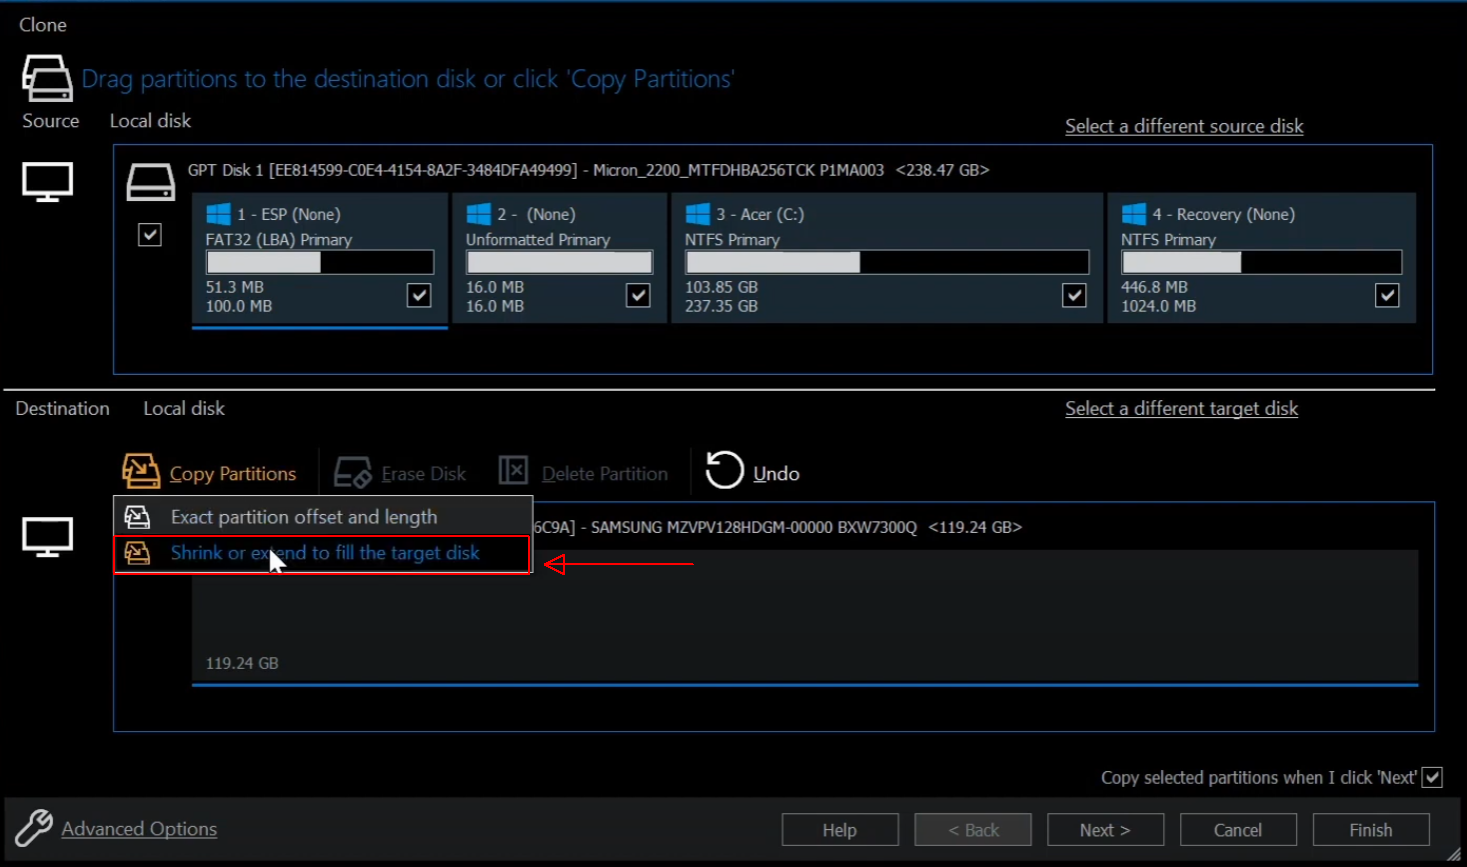Viewport: 1467px width, 867px height.
Task: Uncheck the 16.0 MB unformatted partition checkbox
Action: point(638,295)
